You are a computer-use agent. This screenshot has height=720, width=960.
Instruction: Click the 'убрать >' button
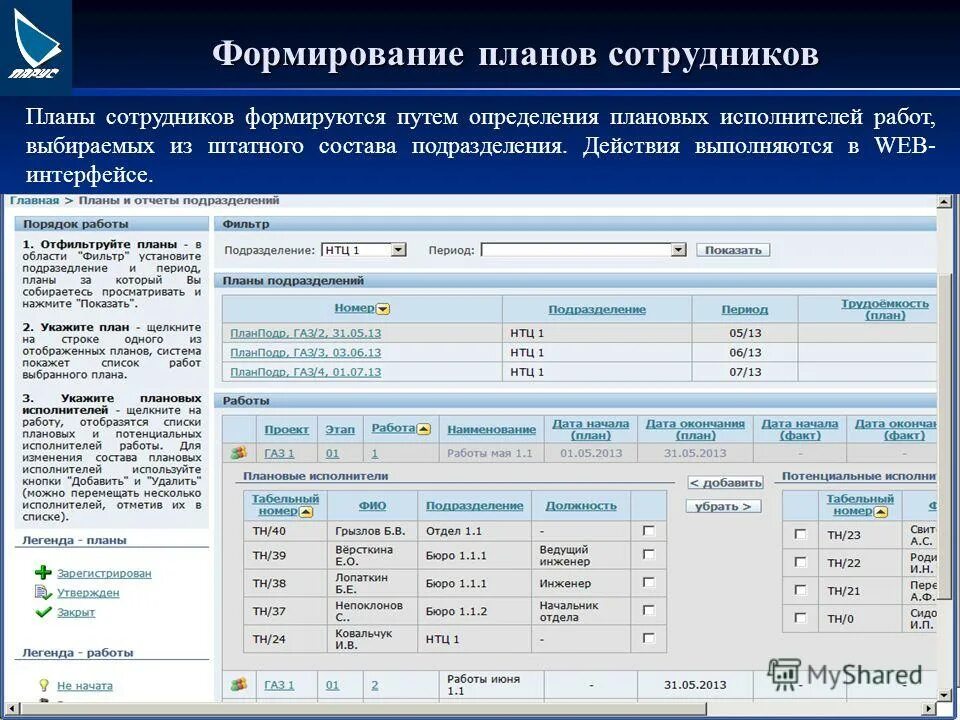[724, 506]
